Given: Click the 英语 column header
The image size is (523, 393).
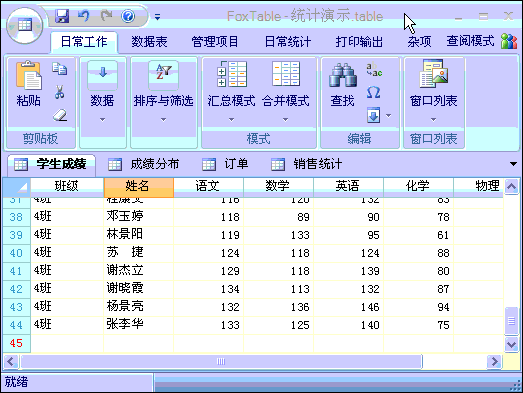Looking at the screenshot, I should (349, 186).
